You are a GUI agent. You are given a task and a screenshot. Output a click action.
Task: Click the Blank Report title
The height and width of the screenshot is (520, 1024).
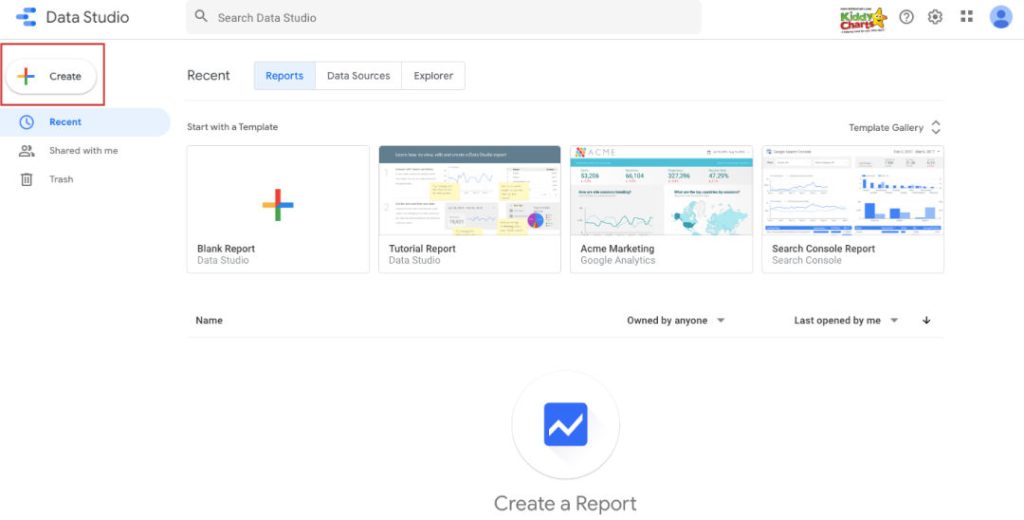point(226,249)
